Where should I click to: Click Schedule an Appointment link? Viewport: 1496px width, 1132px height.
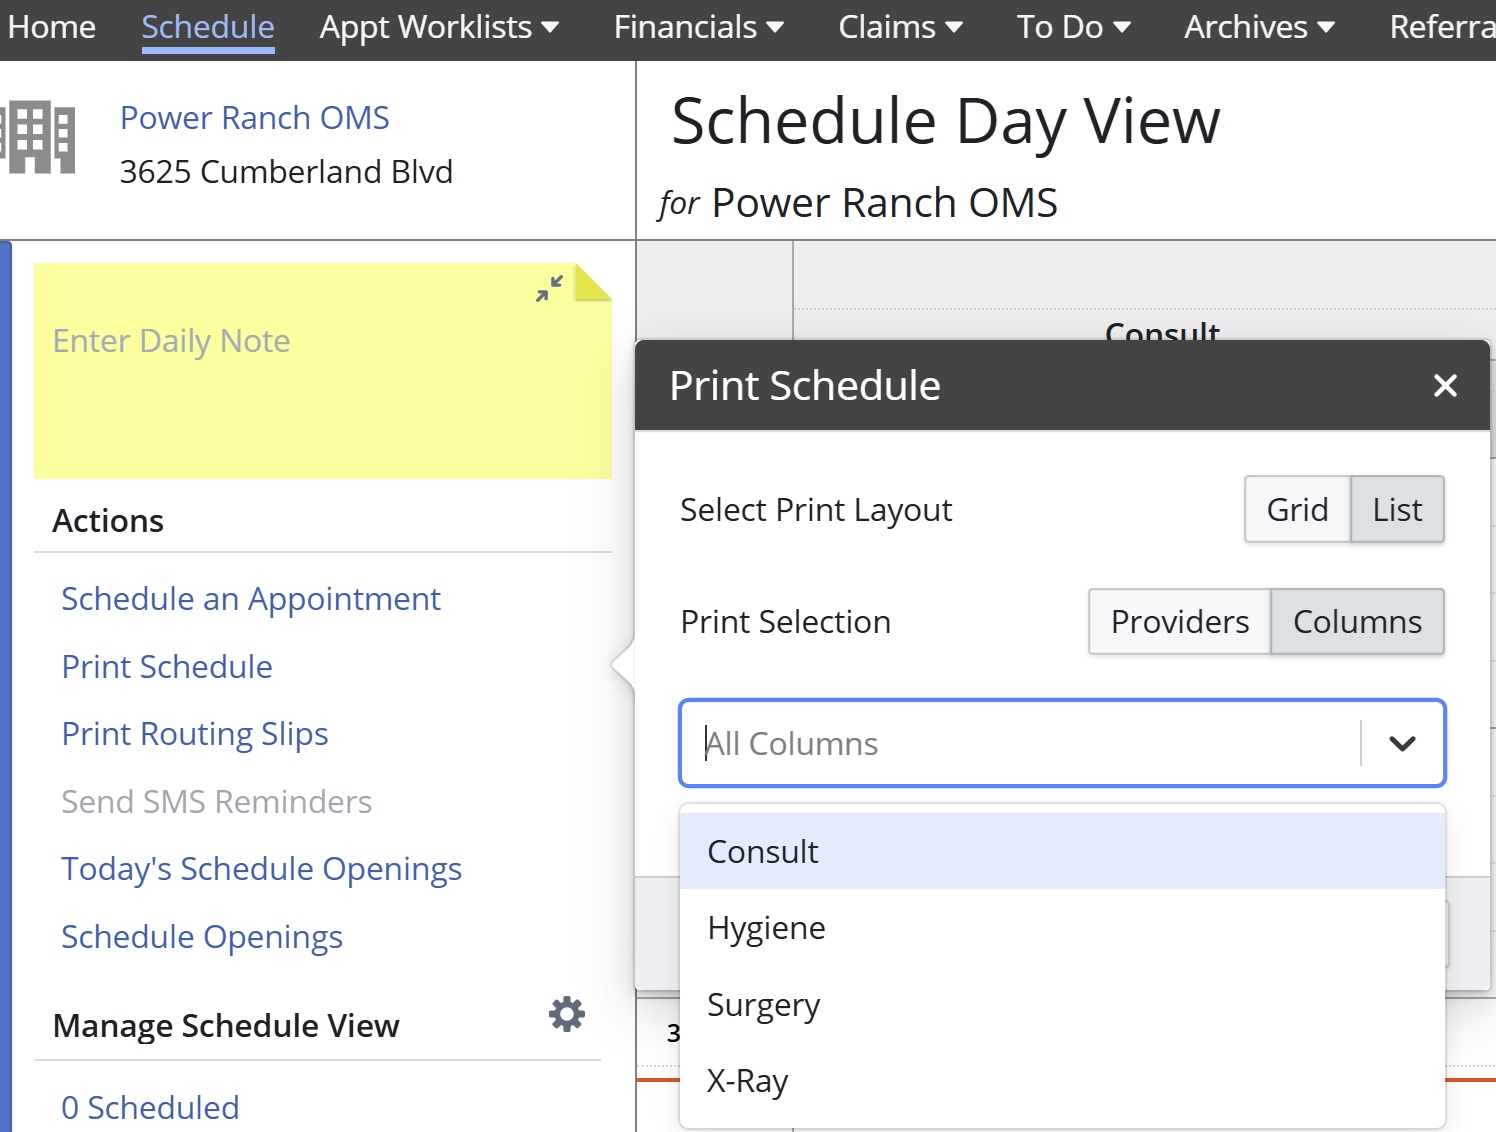pos(251,598)
